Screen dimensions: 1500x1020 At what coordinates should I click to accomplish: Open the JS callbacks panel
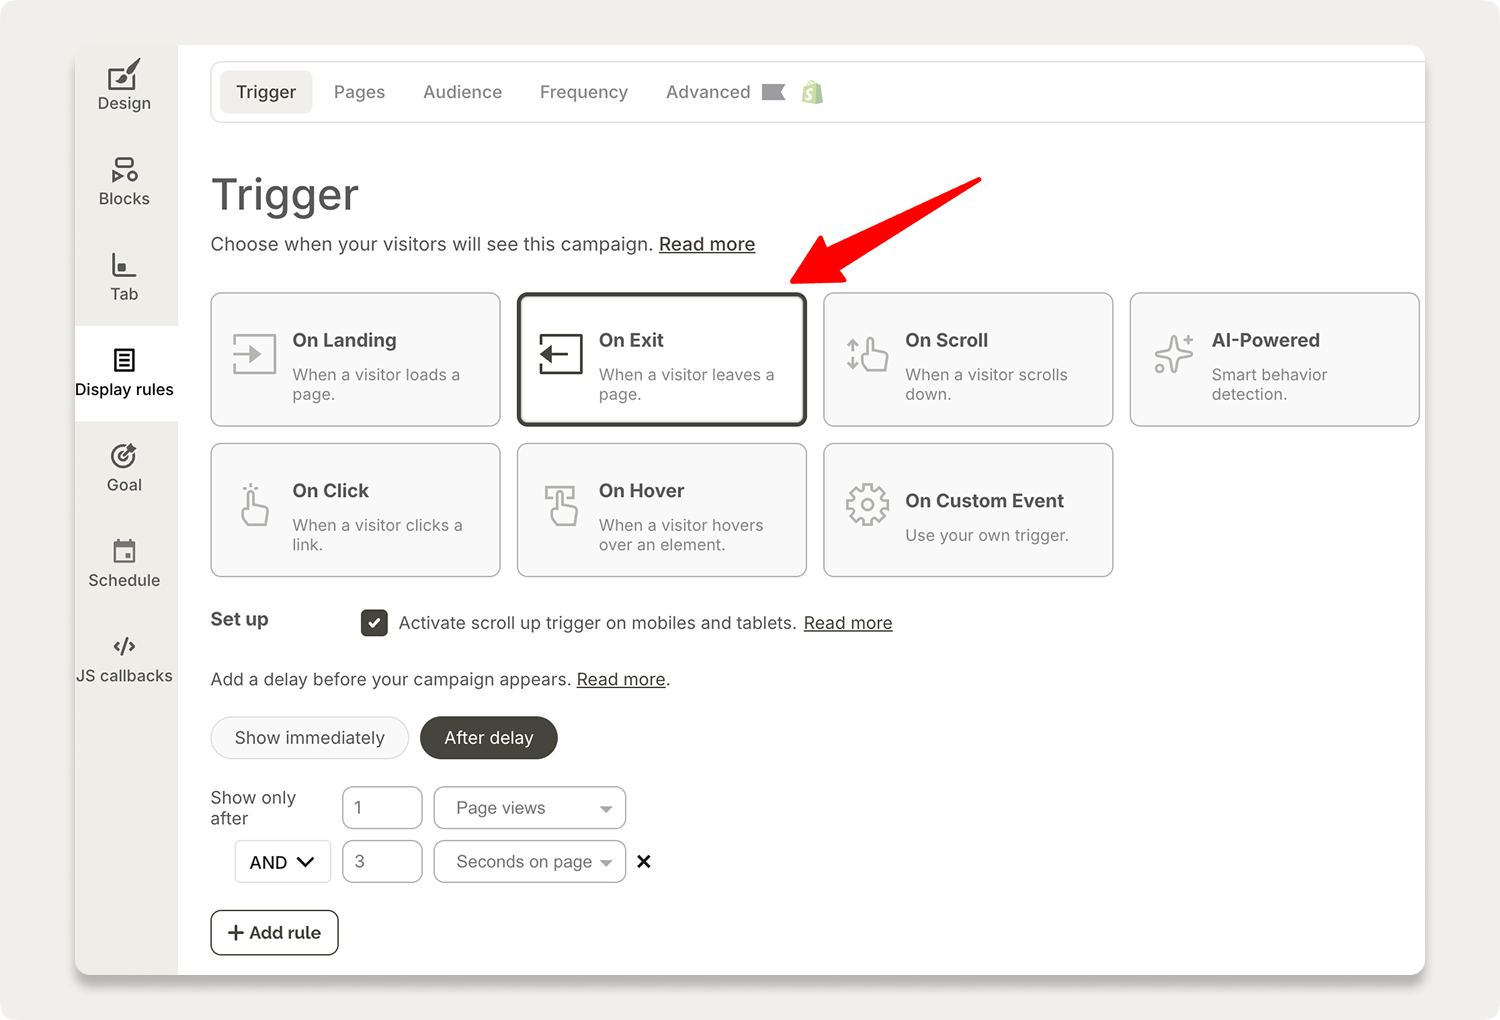click(123, 659)
